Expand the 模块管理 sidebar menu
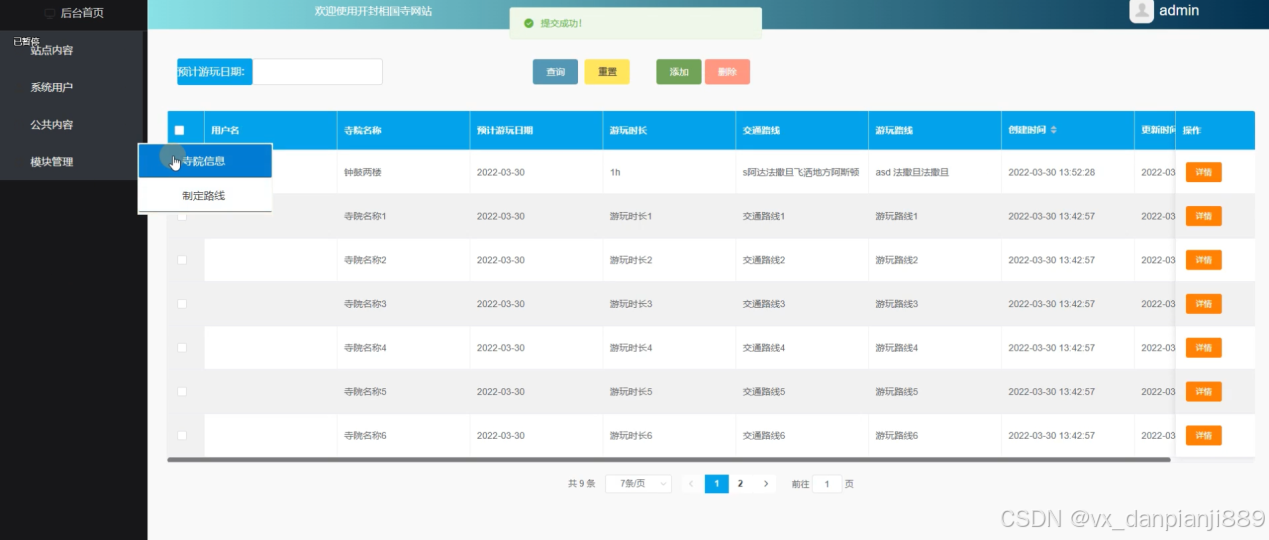The height and width of the screenshot is (540, 1269). (52, 162)
